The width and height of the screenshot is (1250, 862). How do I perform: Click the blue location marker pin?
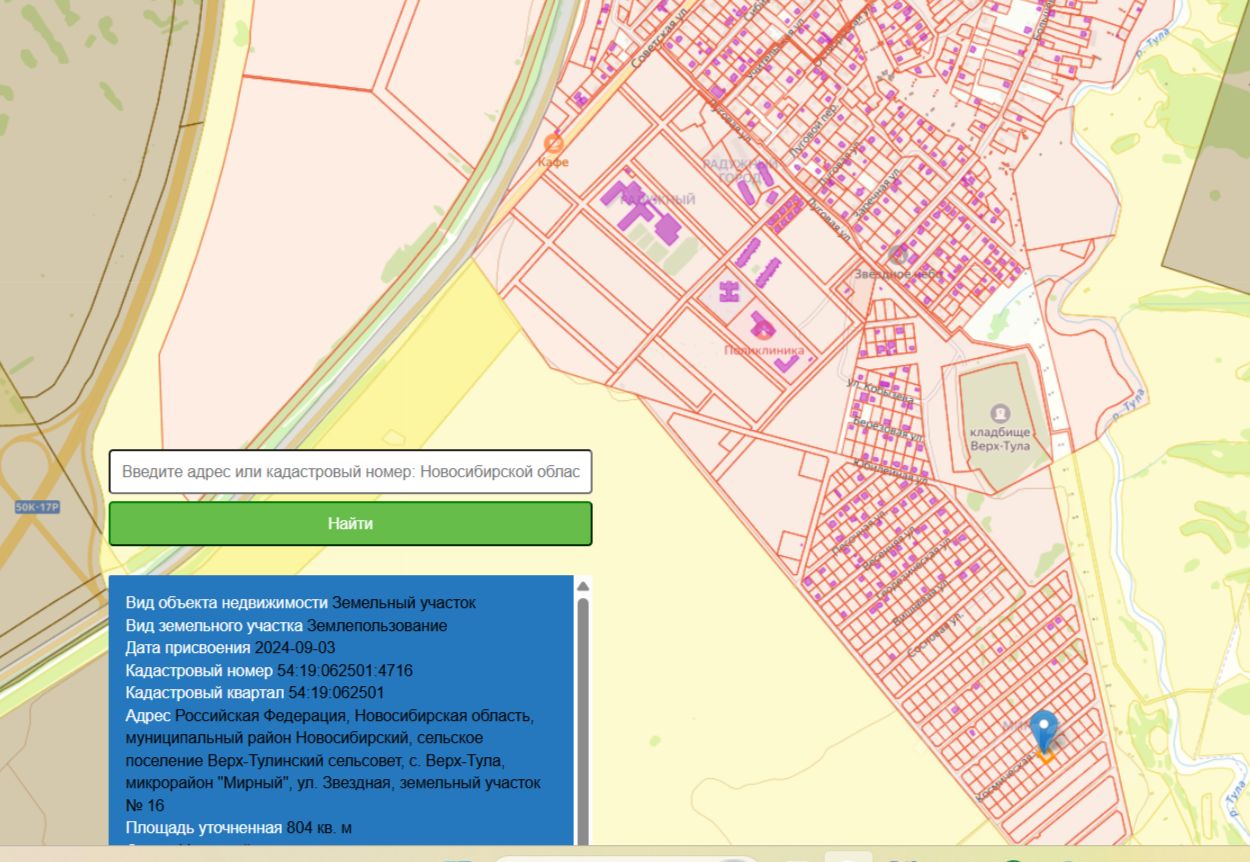point(1043,728)
